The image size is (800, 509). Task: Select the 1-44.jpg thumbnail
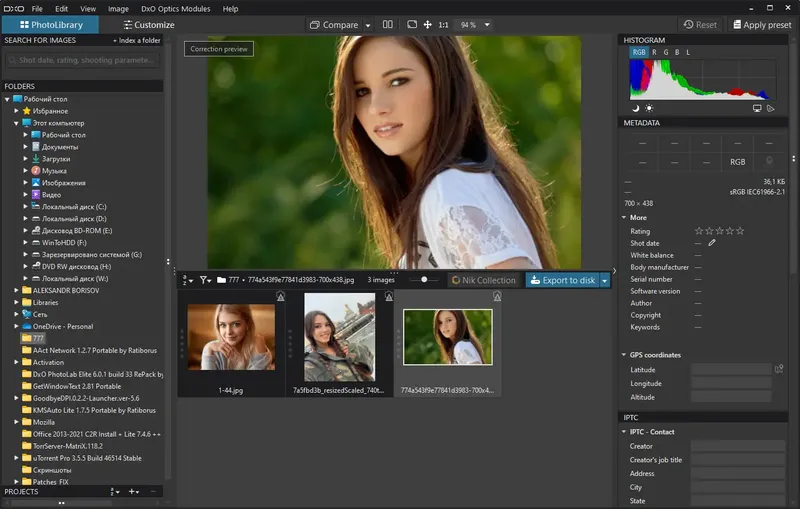(x=231, y=337)
